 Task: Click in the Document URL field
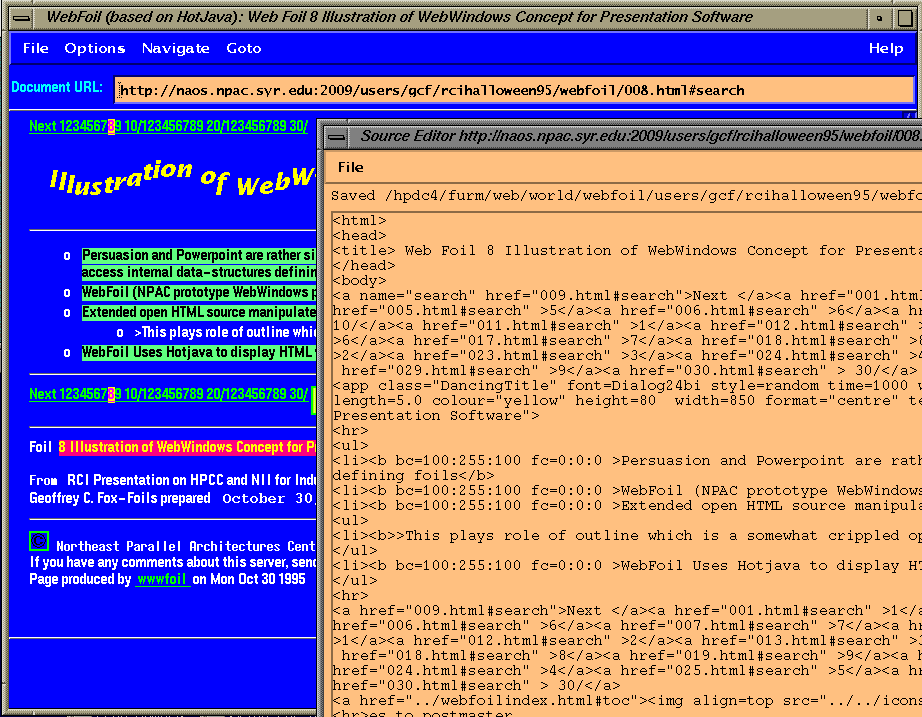[x=514, y=91]
